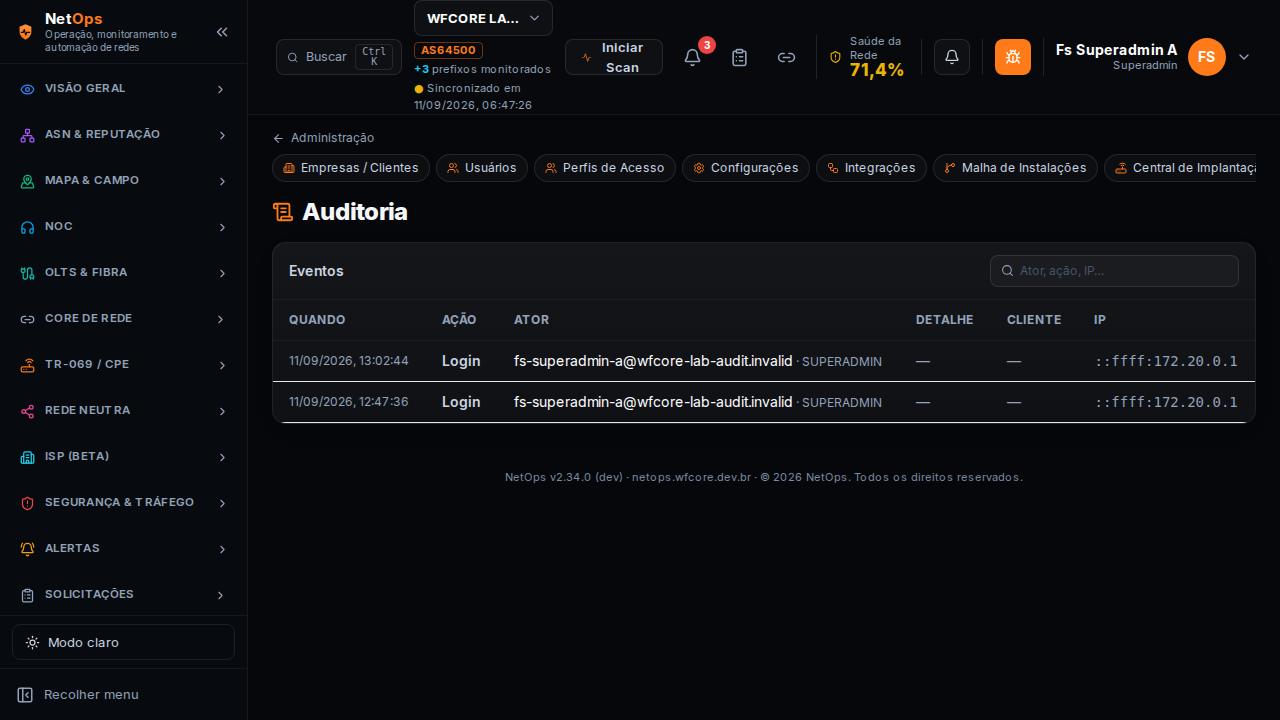Expand the NOC section chevron
Image resolution: width=1280 pixels, height=720 pixels.
(222, 227)
